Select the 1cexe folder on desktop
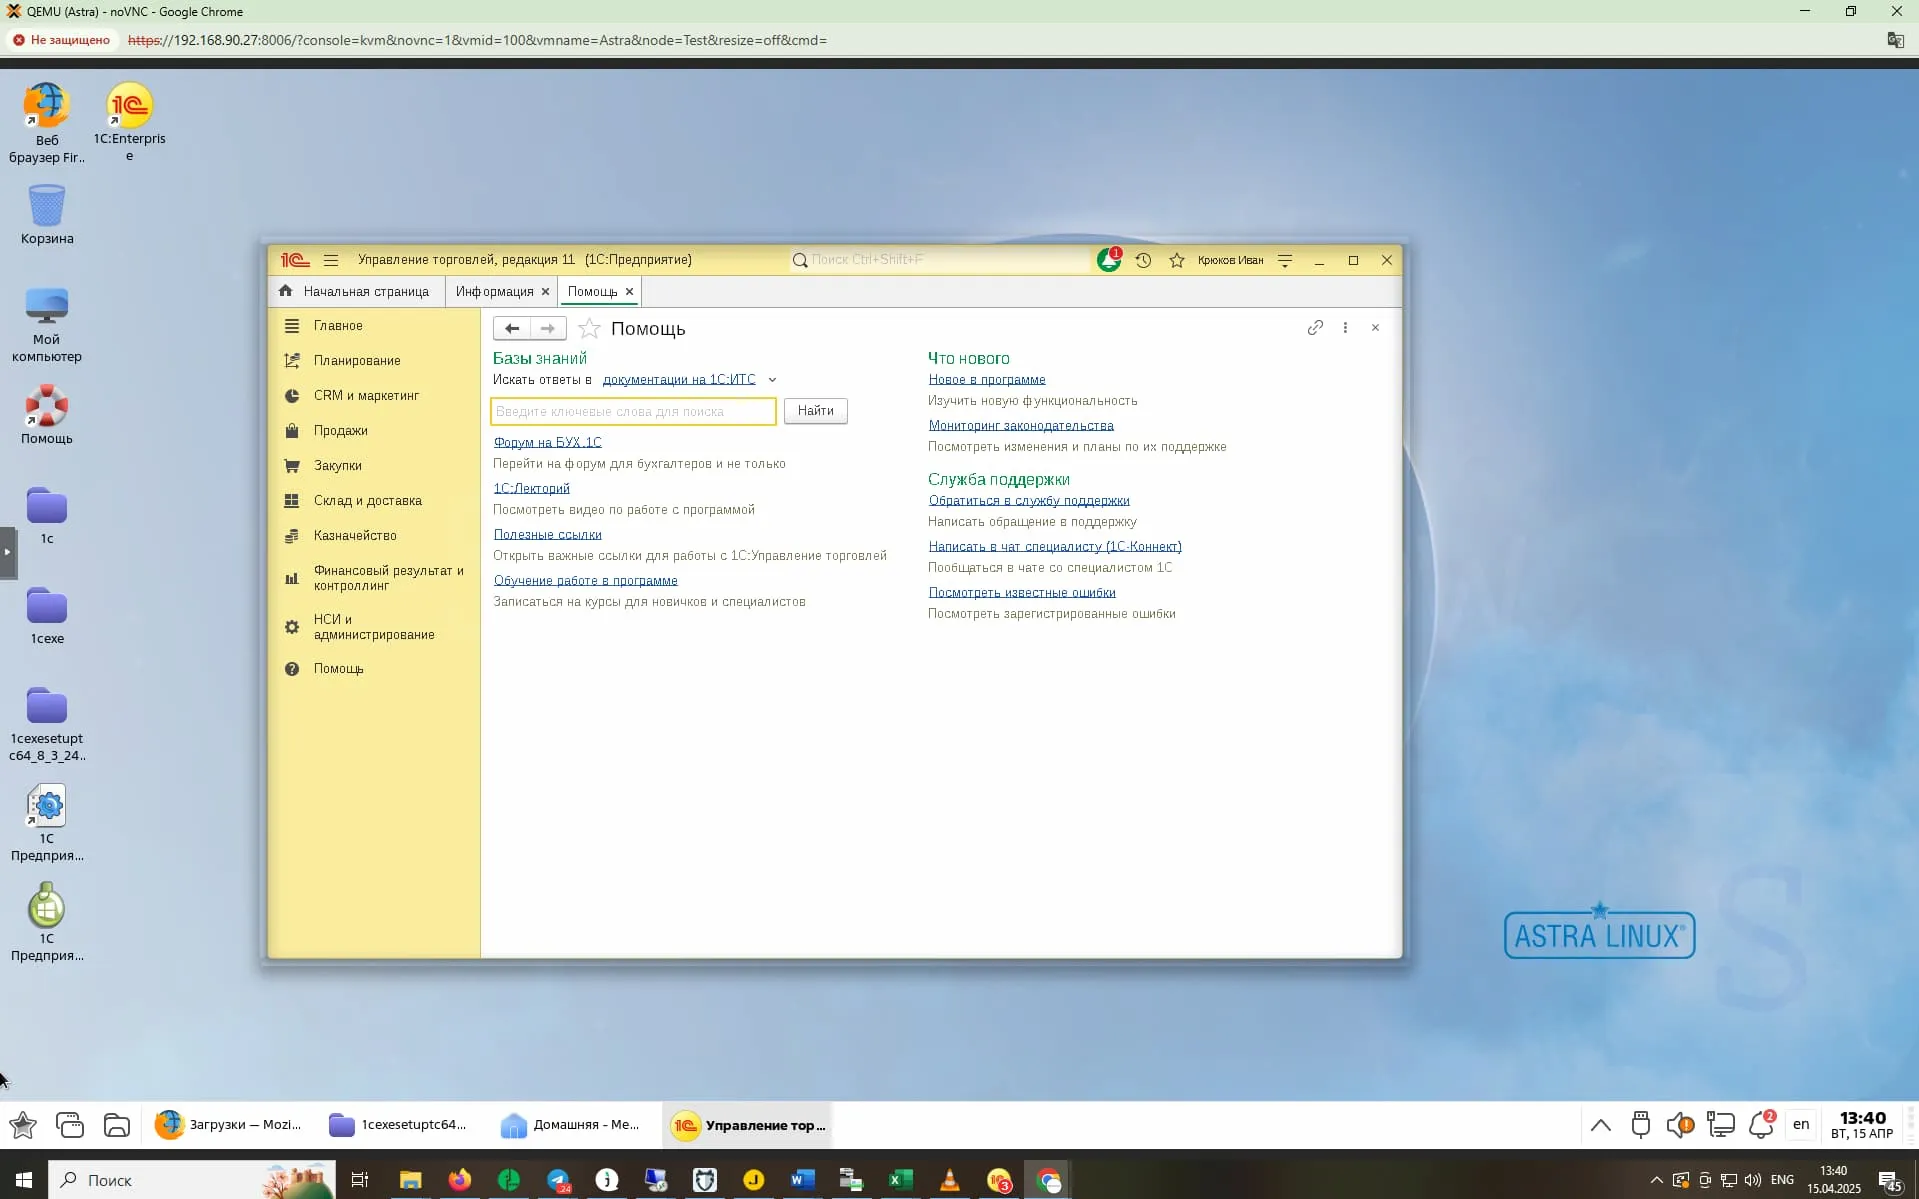 [x=47, y=615]
